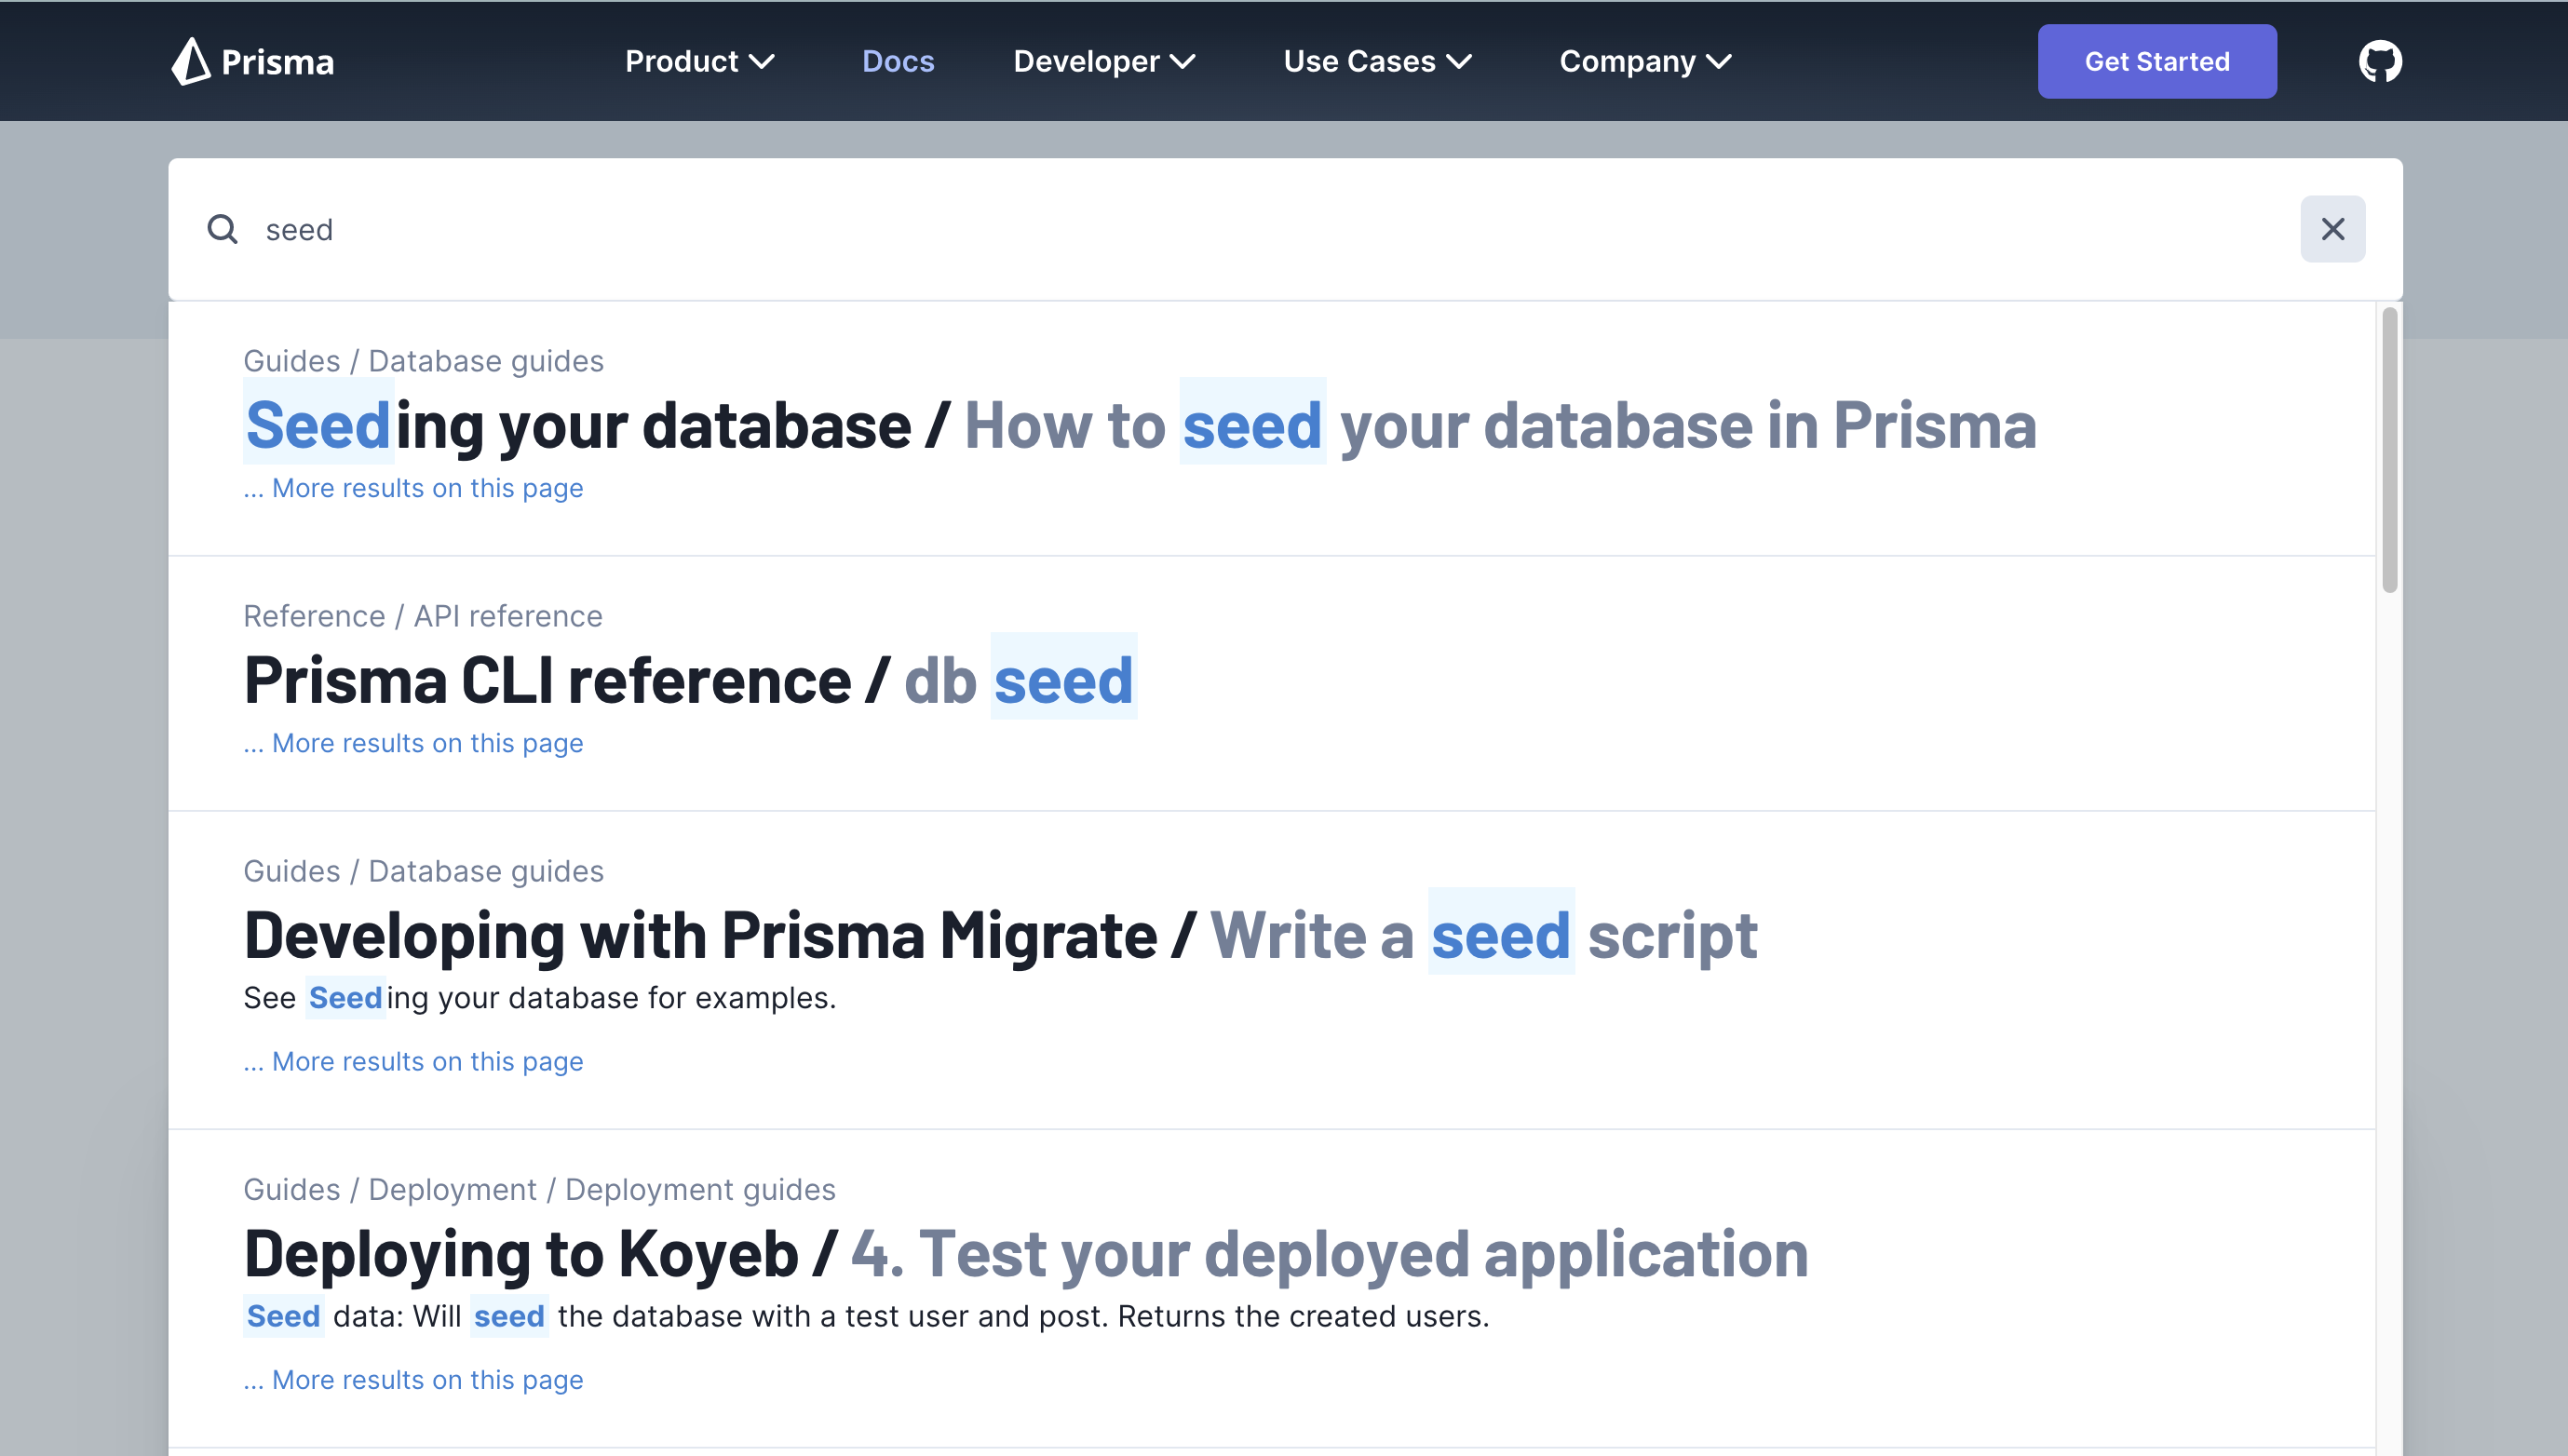
Task: Open the Developer dropdown menu
Action: [1103, 61]
